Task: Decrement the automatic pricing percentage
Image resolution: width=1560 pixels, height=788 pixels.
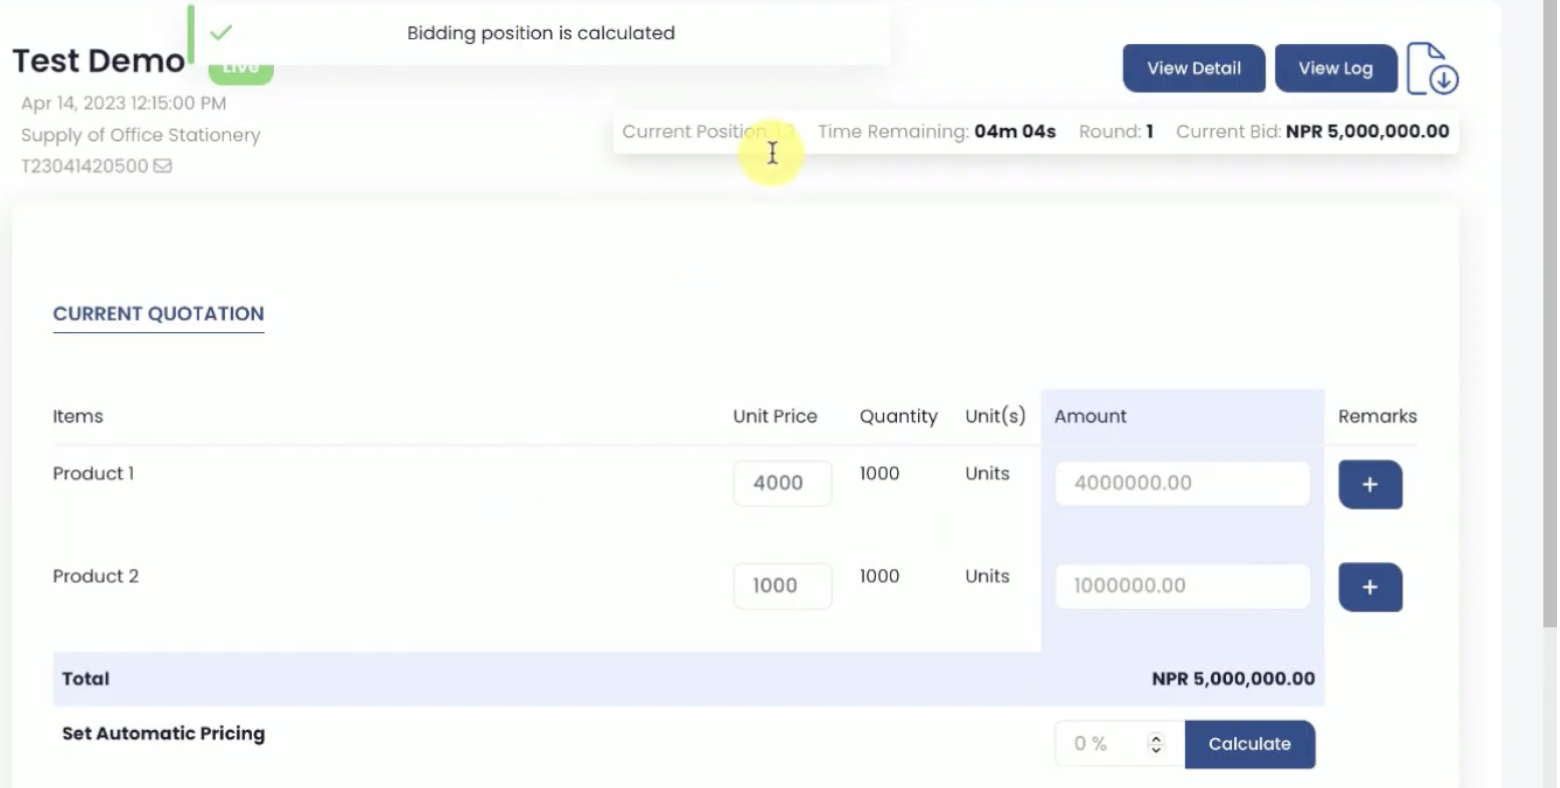Action: [x=1155, y=749]
